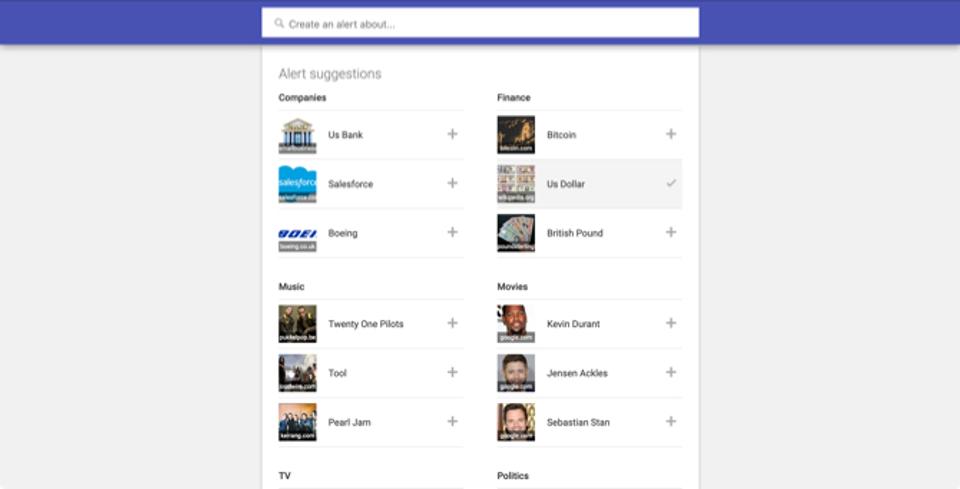This screenshot has height=489, width=960.
Task: Add Salesforce alert using its plus icon
Action: pos(452,183)
